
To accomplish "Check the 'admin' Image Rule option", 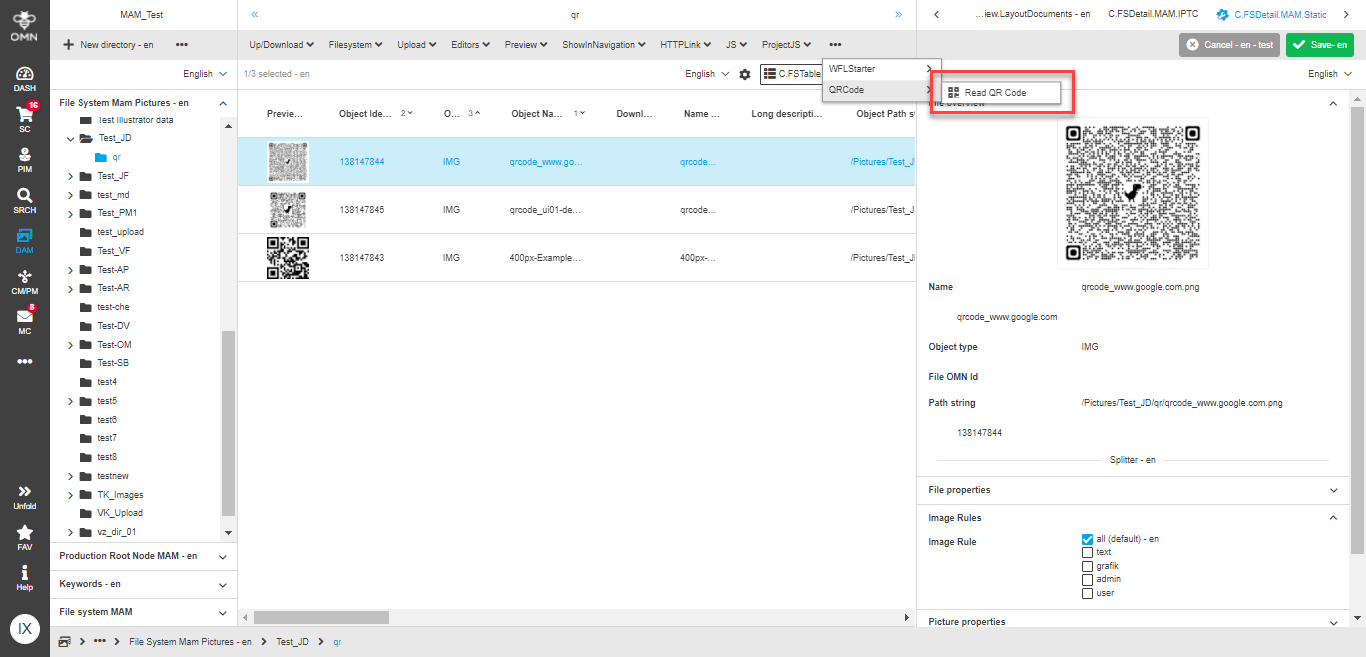I will click(x=1087, y=579).
